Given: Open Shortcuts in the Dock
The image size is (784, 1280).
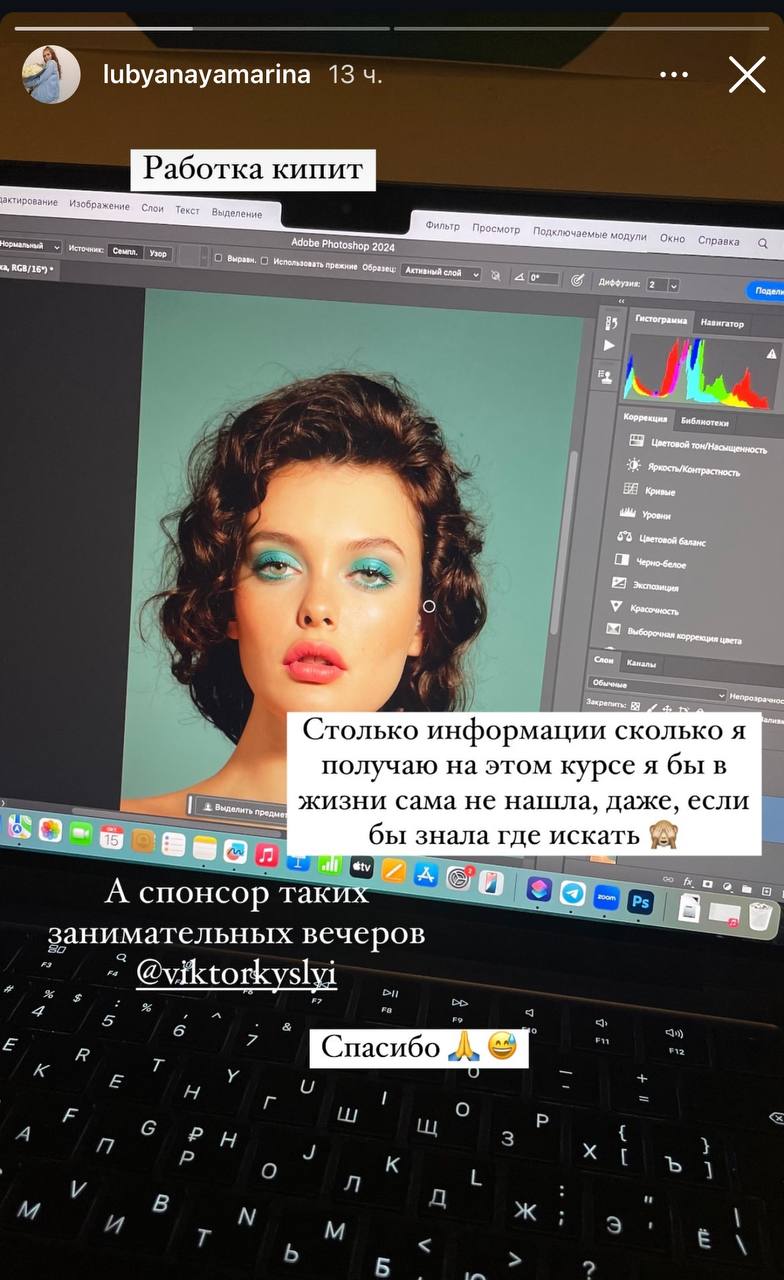Looking at the screenshot, I should [x=538, y=888].
